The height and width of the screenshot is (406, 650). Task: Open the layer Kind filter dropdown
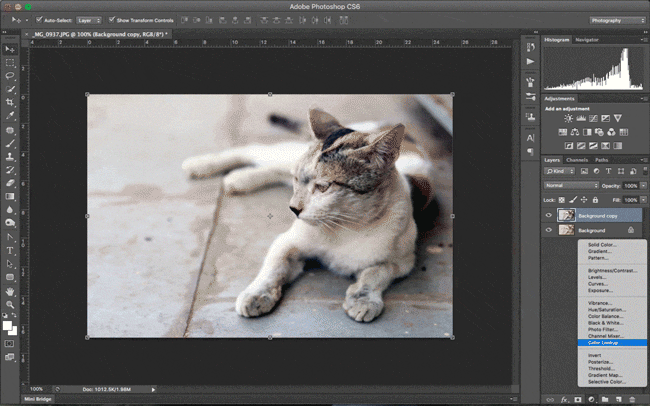pyautogui.click(x=559, y=171)
